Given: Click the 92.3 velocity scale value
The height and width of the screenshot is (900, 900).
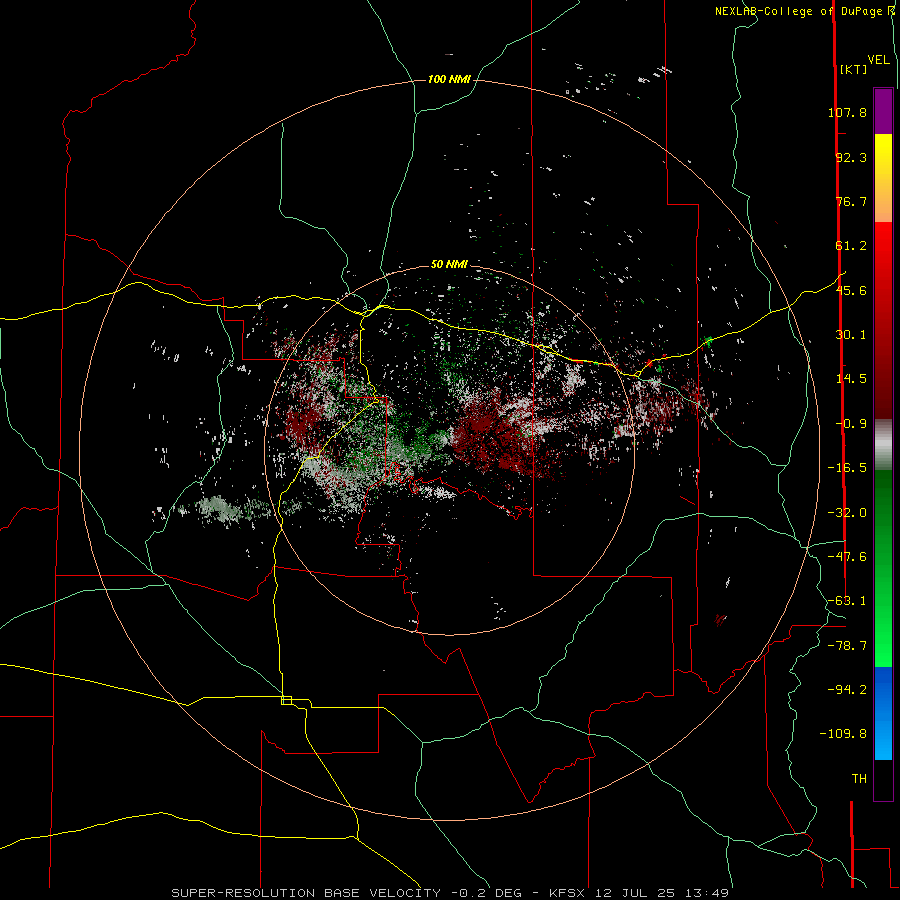Looking at the screenshot, I should coord(851,157).
